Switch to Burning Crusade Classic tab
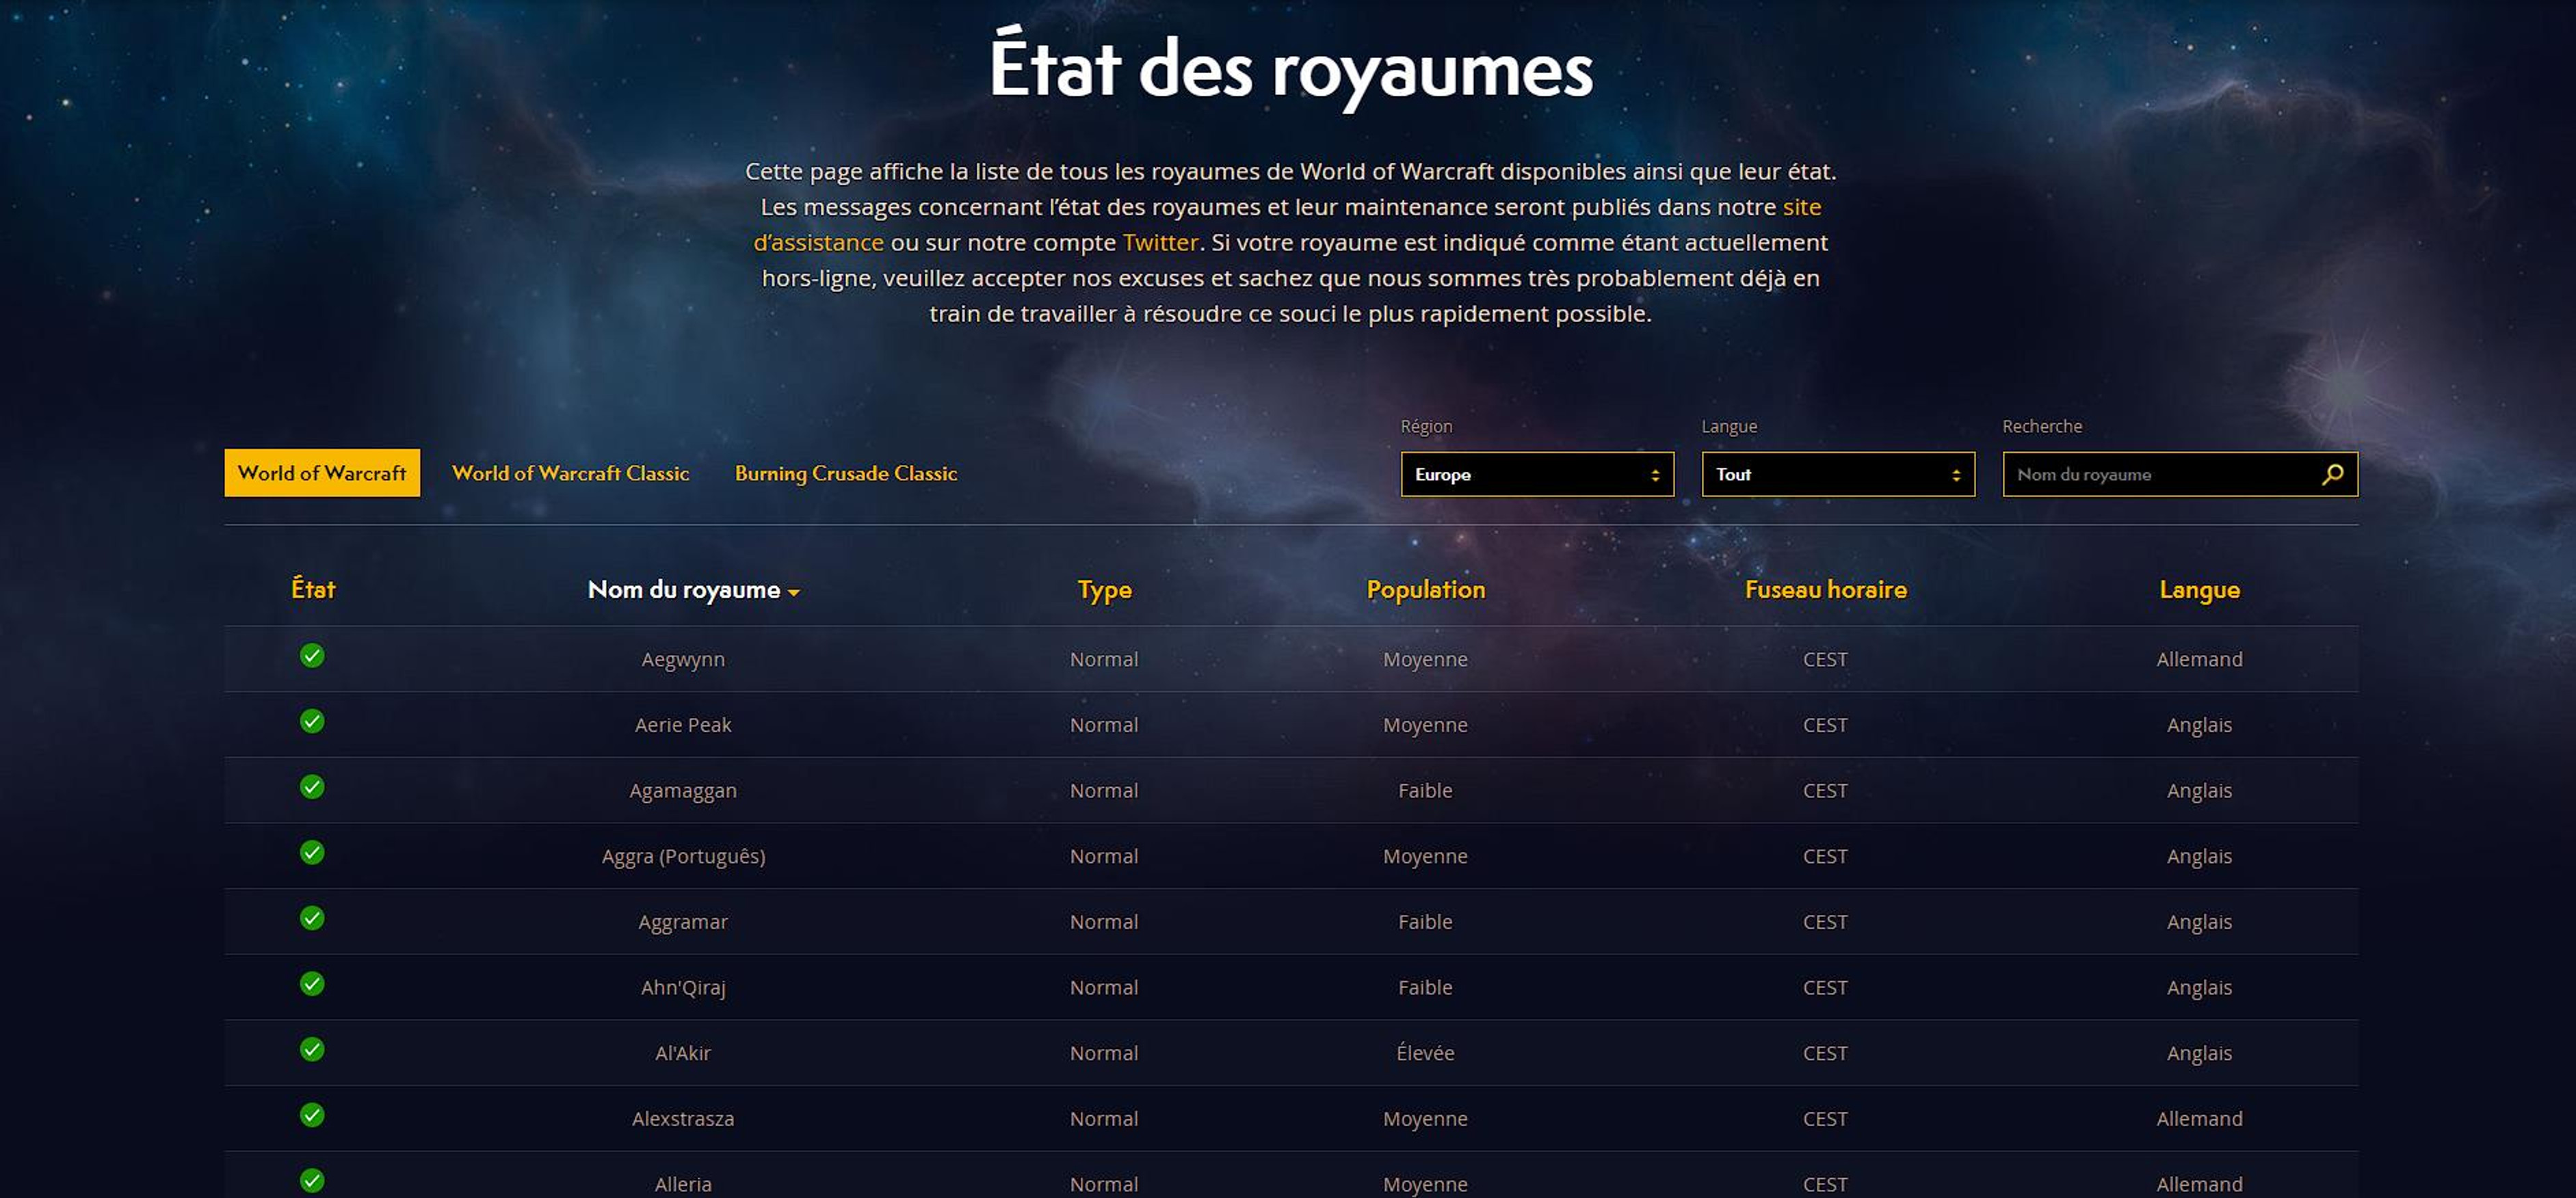 846,473
